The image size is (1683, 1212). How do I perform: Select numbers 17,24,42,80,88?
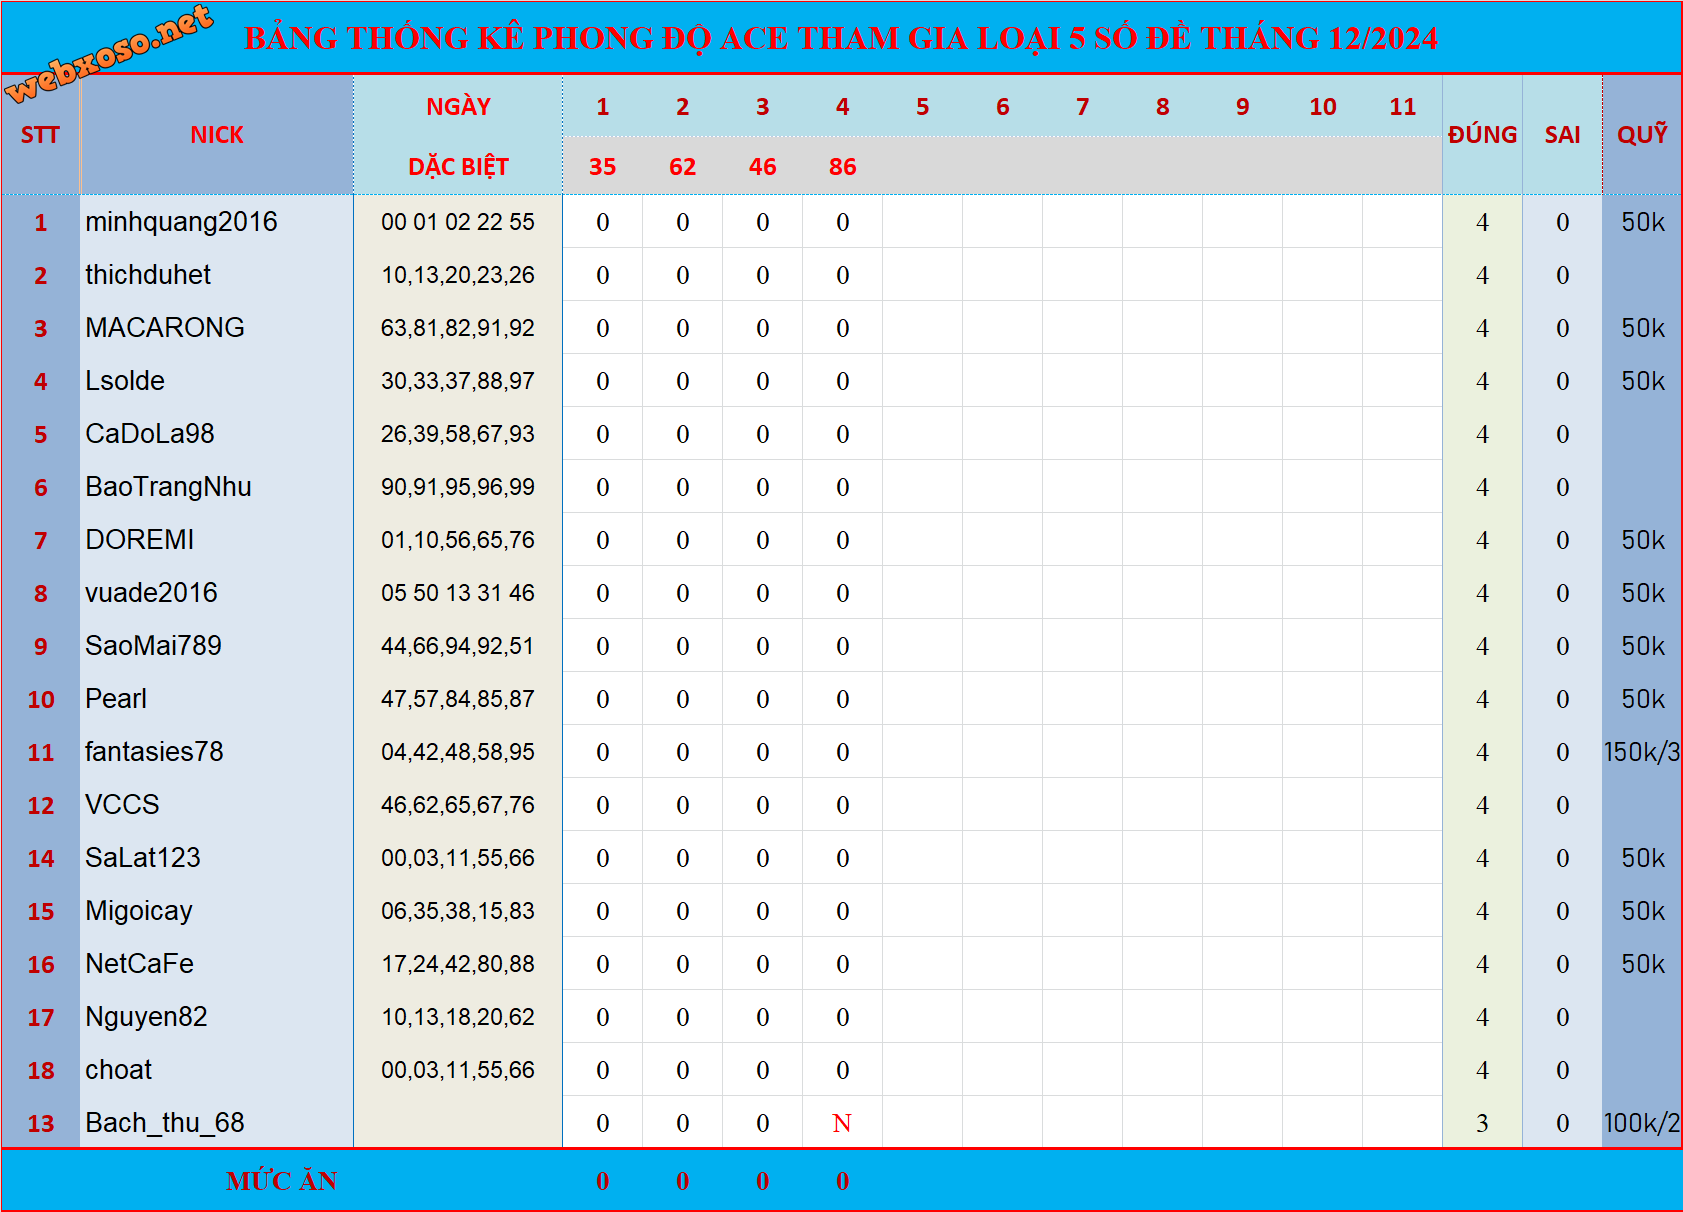458,964
